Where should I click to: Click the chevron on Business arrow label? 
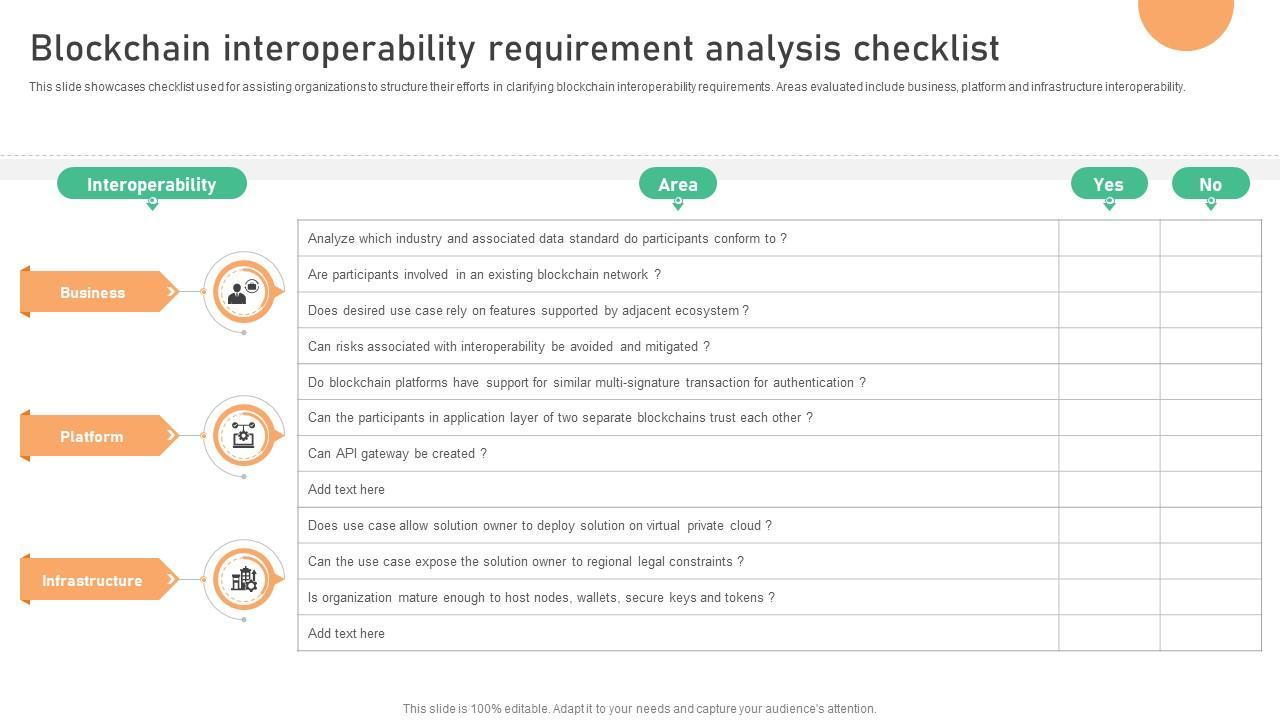coord(171,292)
